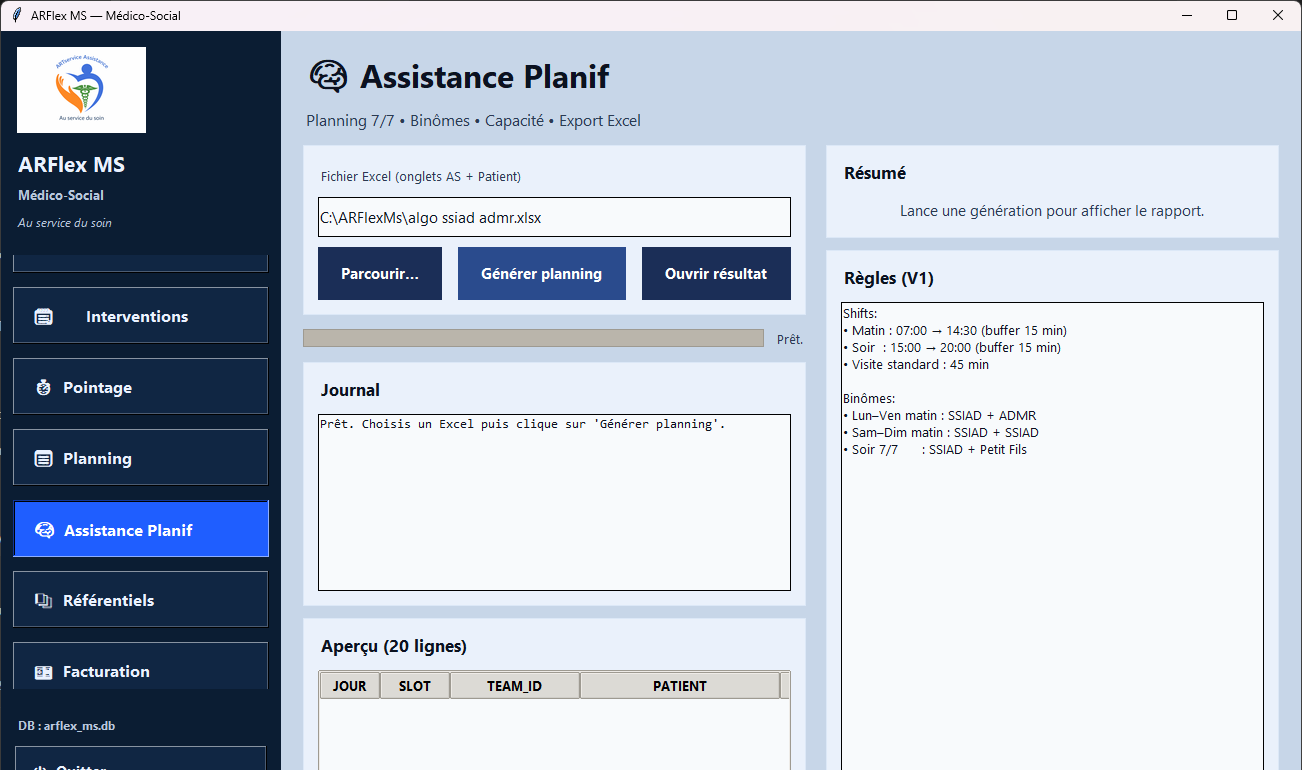Viewport: 1302px width, 770px height.
Task: Click the Excel file path input field
Action: (x=554, y=217)
